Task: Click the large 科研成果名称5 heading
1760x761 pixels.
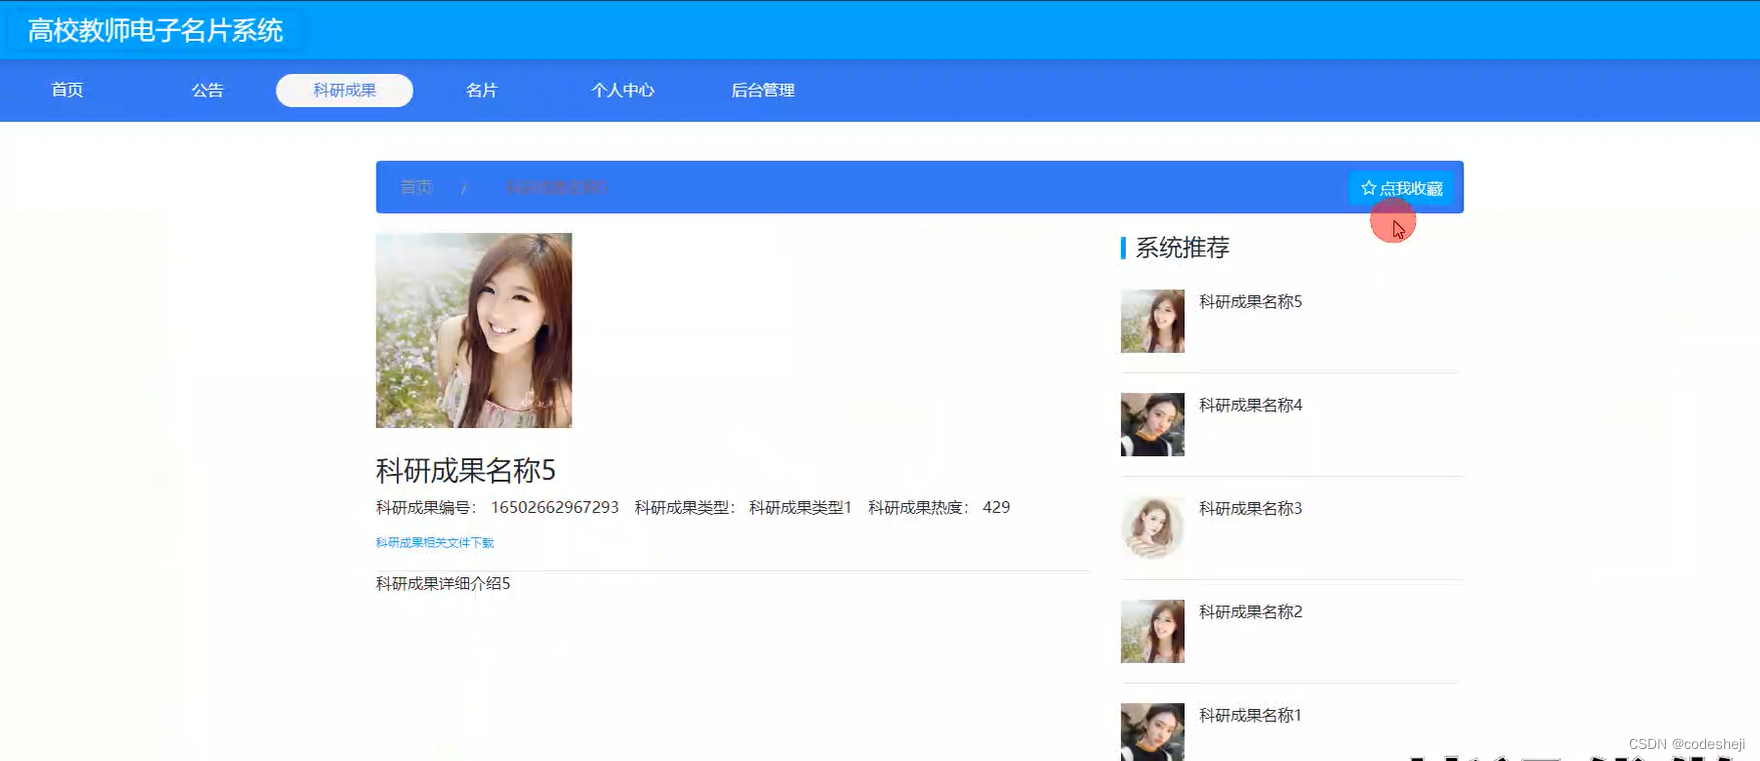Action: [x=466, y=470]
